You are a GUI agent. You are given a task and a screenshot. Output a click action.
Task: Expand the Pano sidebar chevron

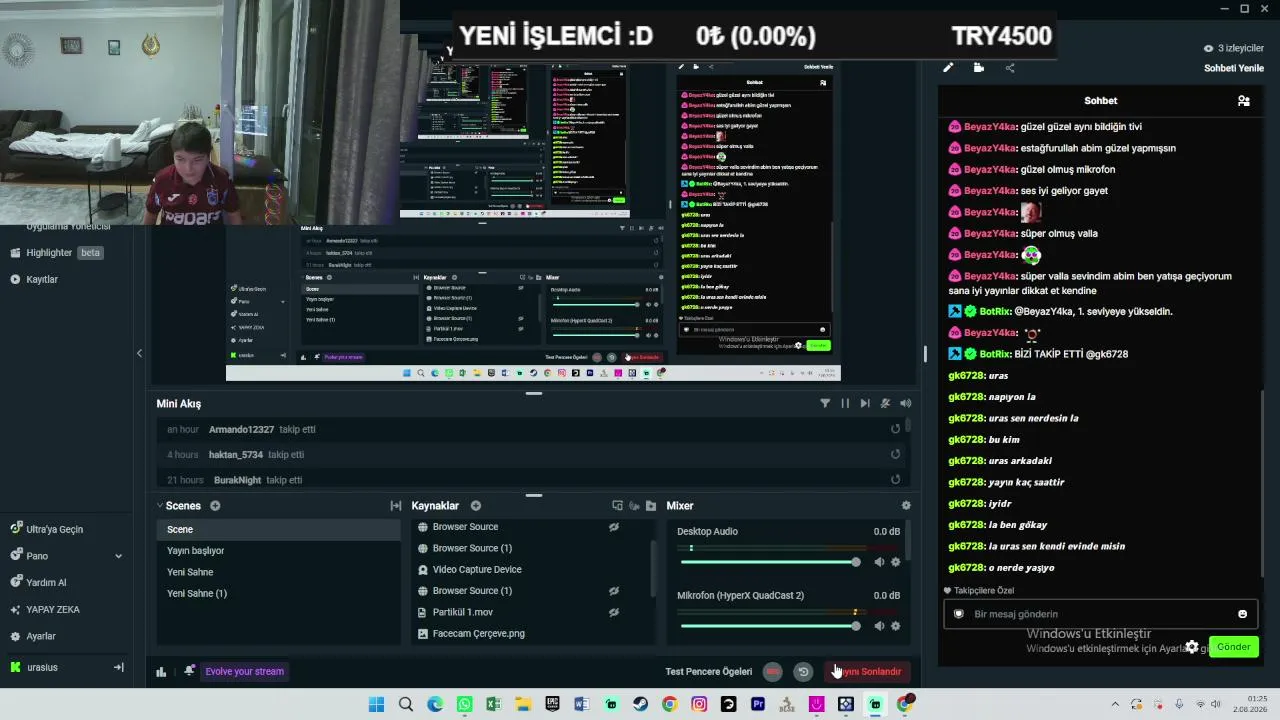click(x=118, y=556)
